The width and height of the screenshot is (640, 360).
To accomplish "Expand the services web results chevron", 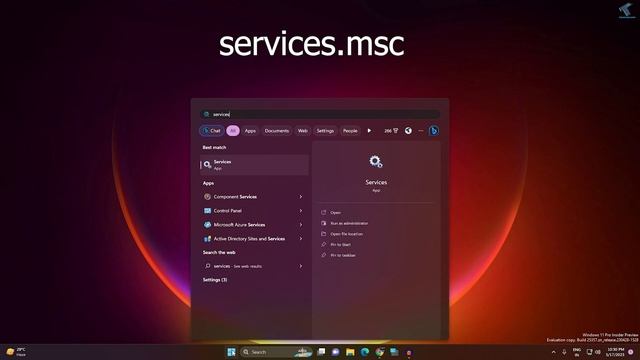I will [301, 266].
